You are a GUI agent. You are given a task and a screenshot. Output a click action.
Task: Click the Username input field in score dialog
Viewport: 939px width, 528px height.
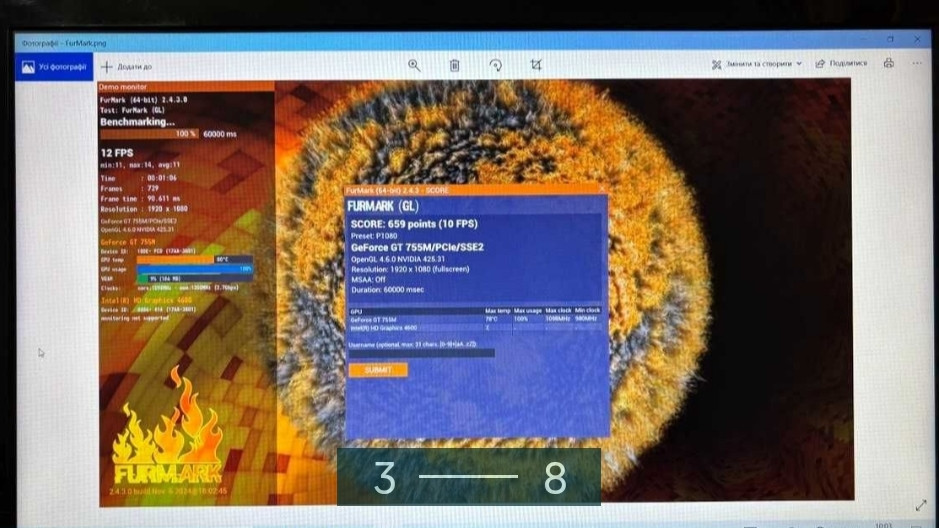click(422, 353)
